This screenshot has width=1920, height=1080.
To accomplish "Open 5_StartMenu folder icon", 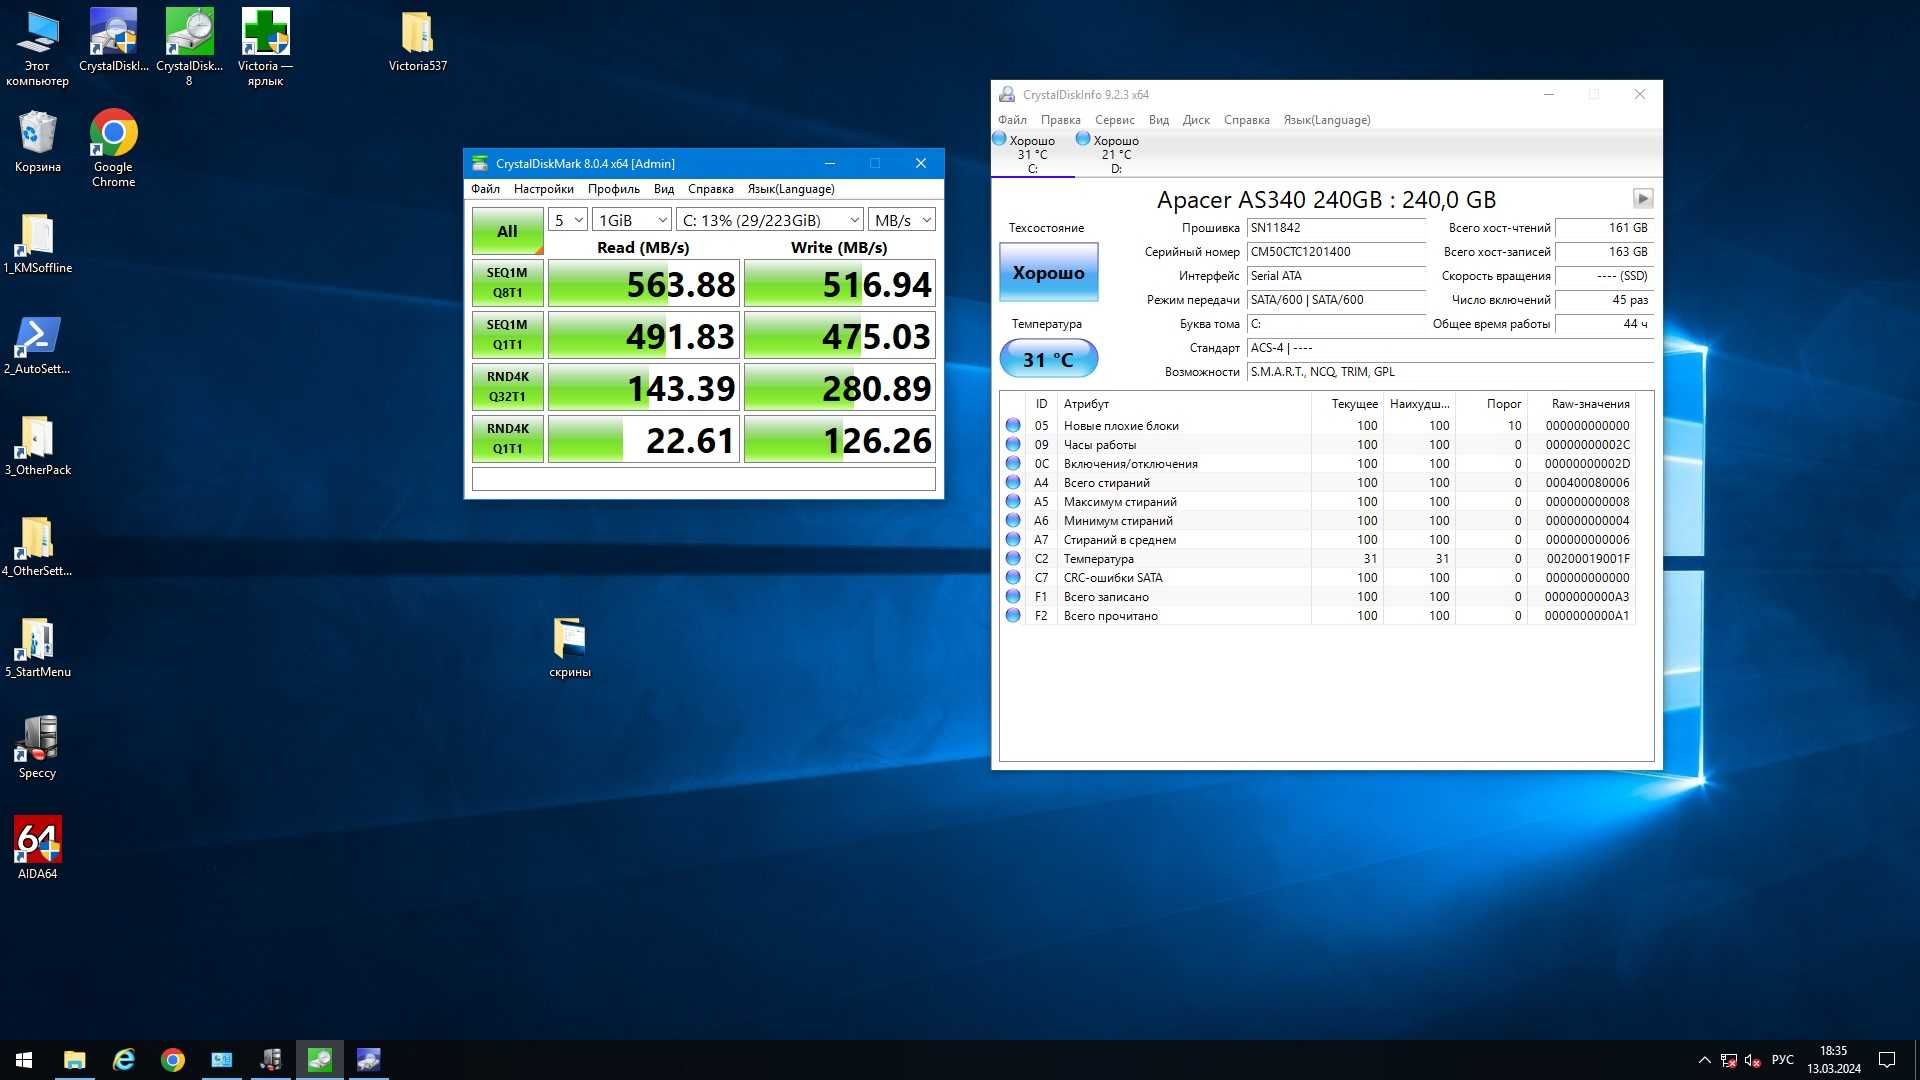I will 37,648.
